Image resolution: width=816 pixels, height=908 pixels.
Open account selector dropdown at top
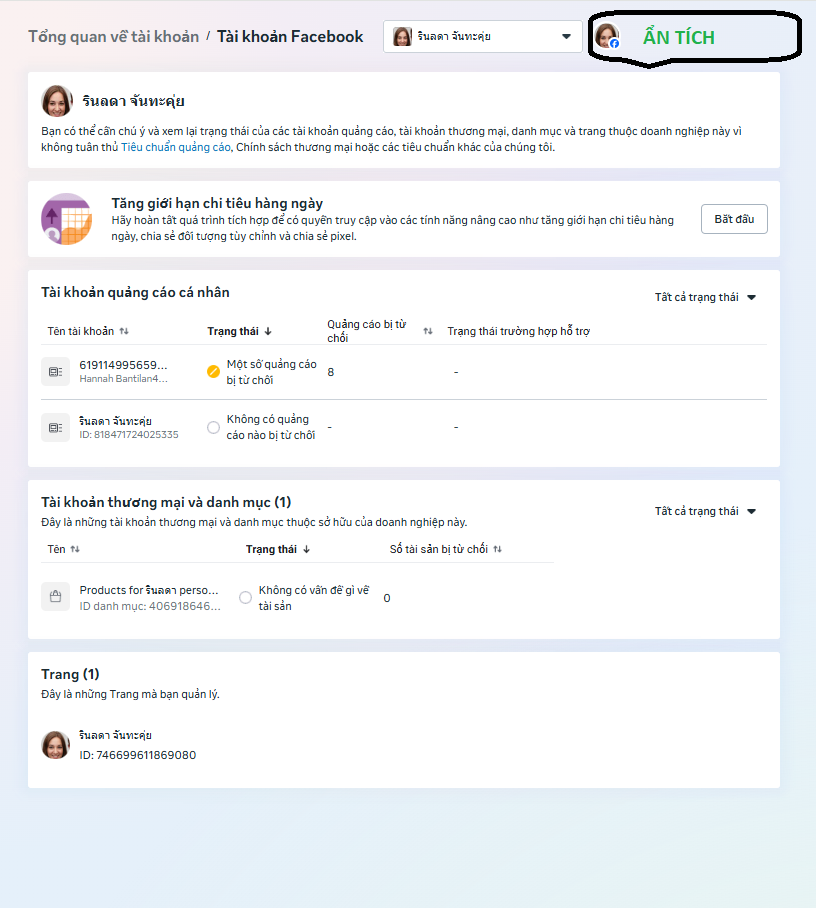coord(482,36)
